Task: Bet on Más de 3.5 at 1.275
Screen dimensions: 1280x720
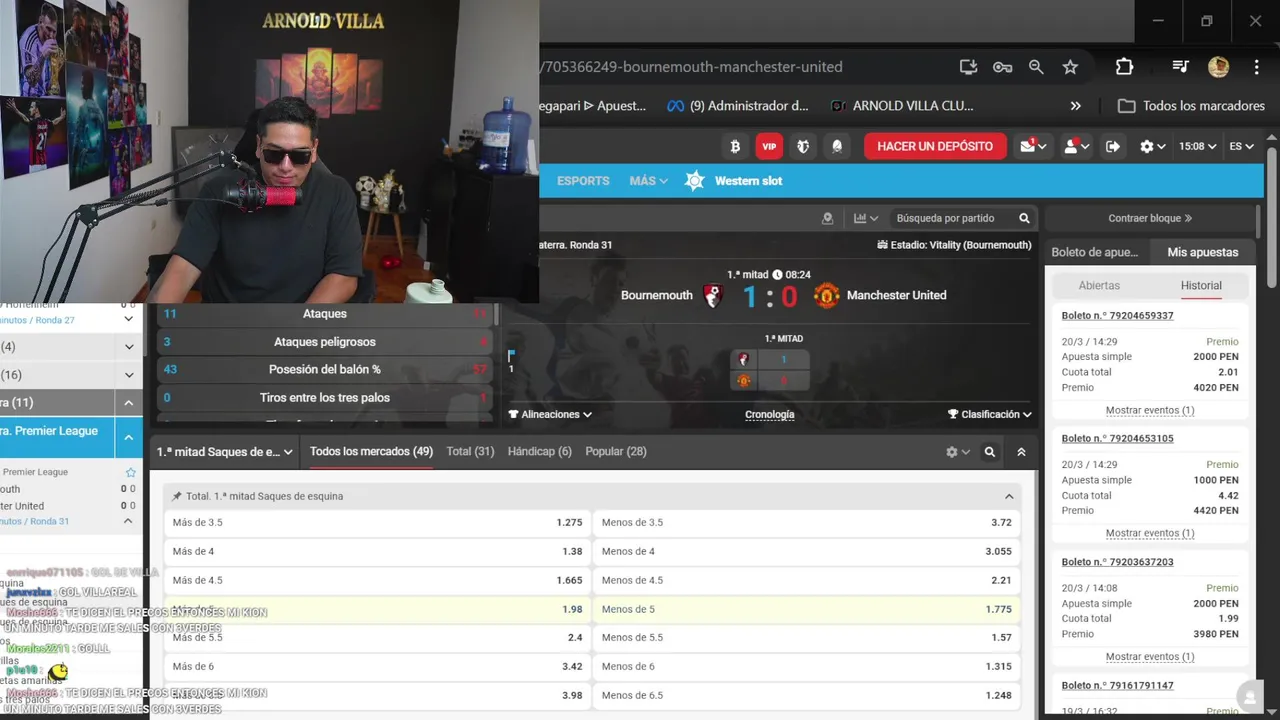Action: click(377, 522)
